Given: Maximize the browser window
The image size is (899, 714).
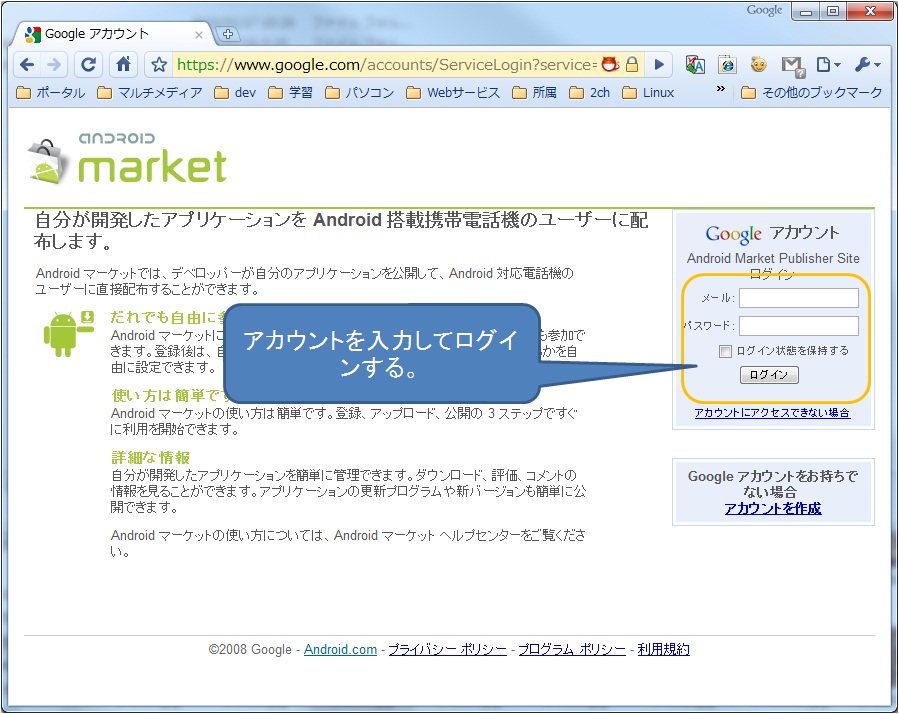Looking at the screenshot, I should coord(832,11).
